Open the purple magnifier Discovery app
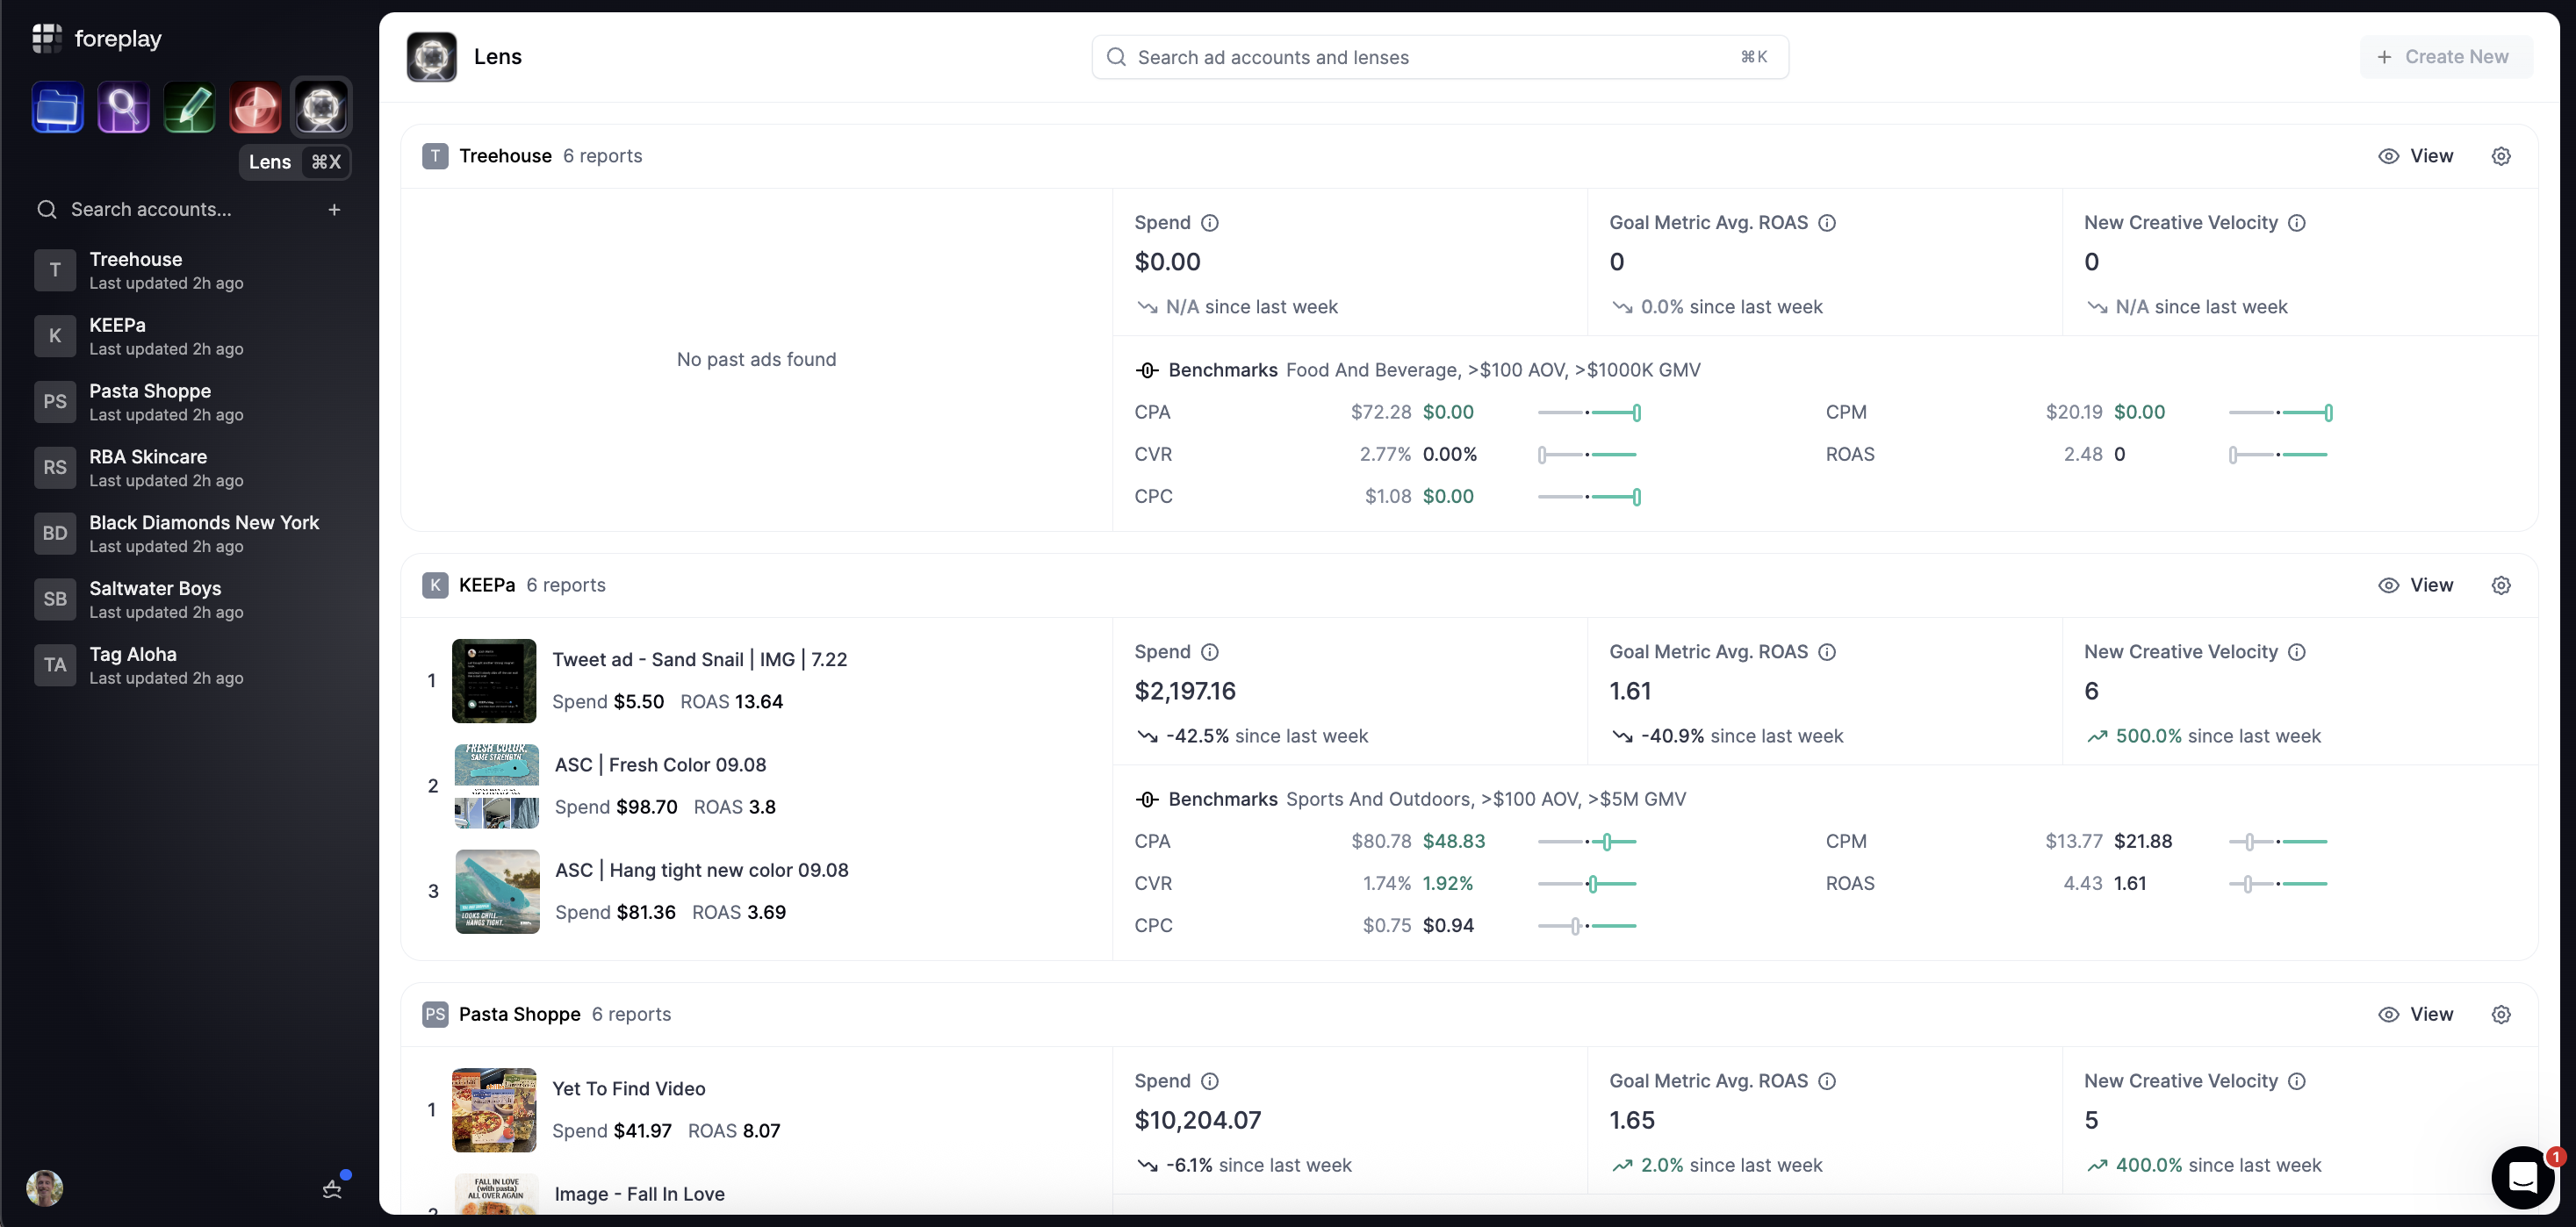Screen dimensions: 2576x1227 click(123, 108)
